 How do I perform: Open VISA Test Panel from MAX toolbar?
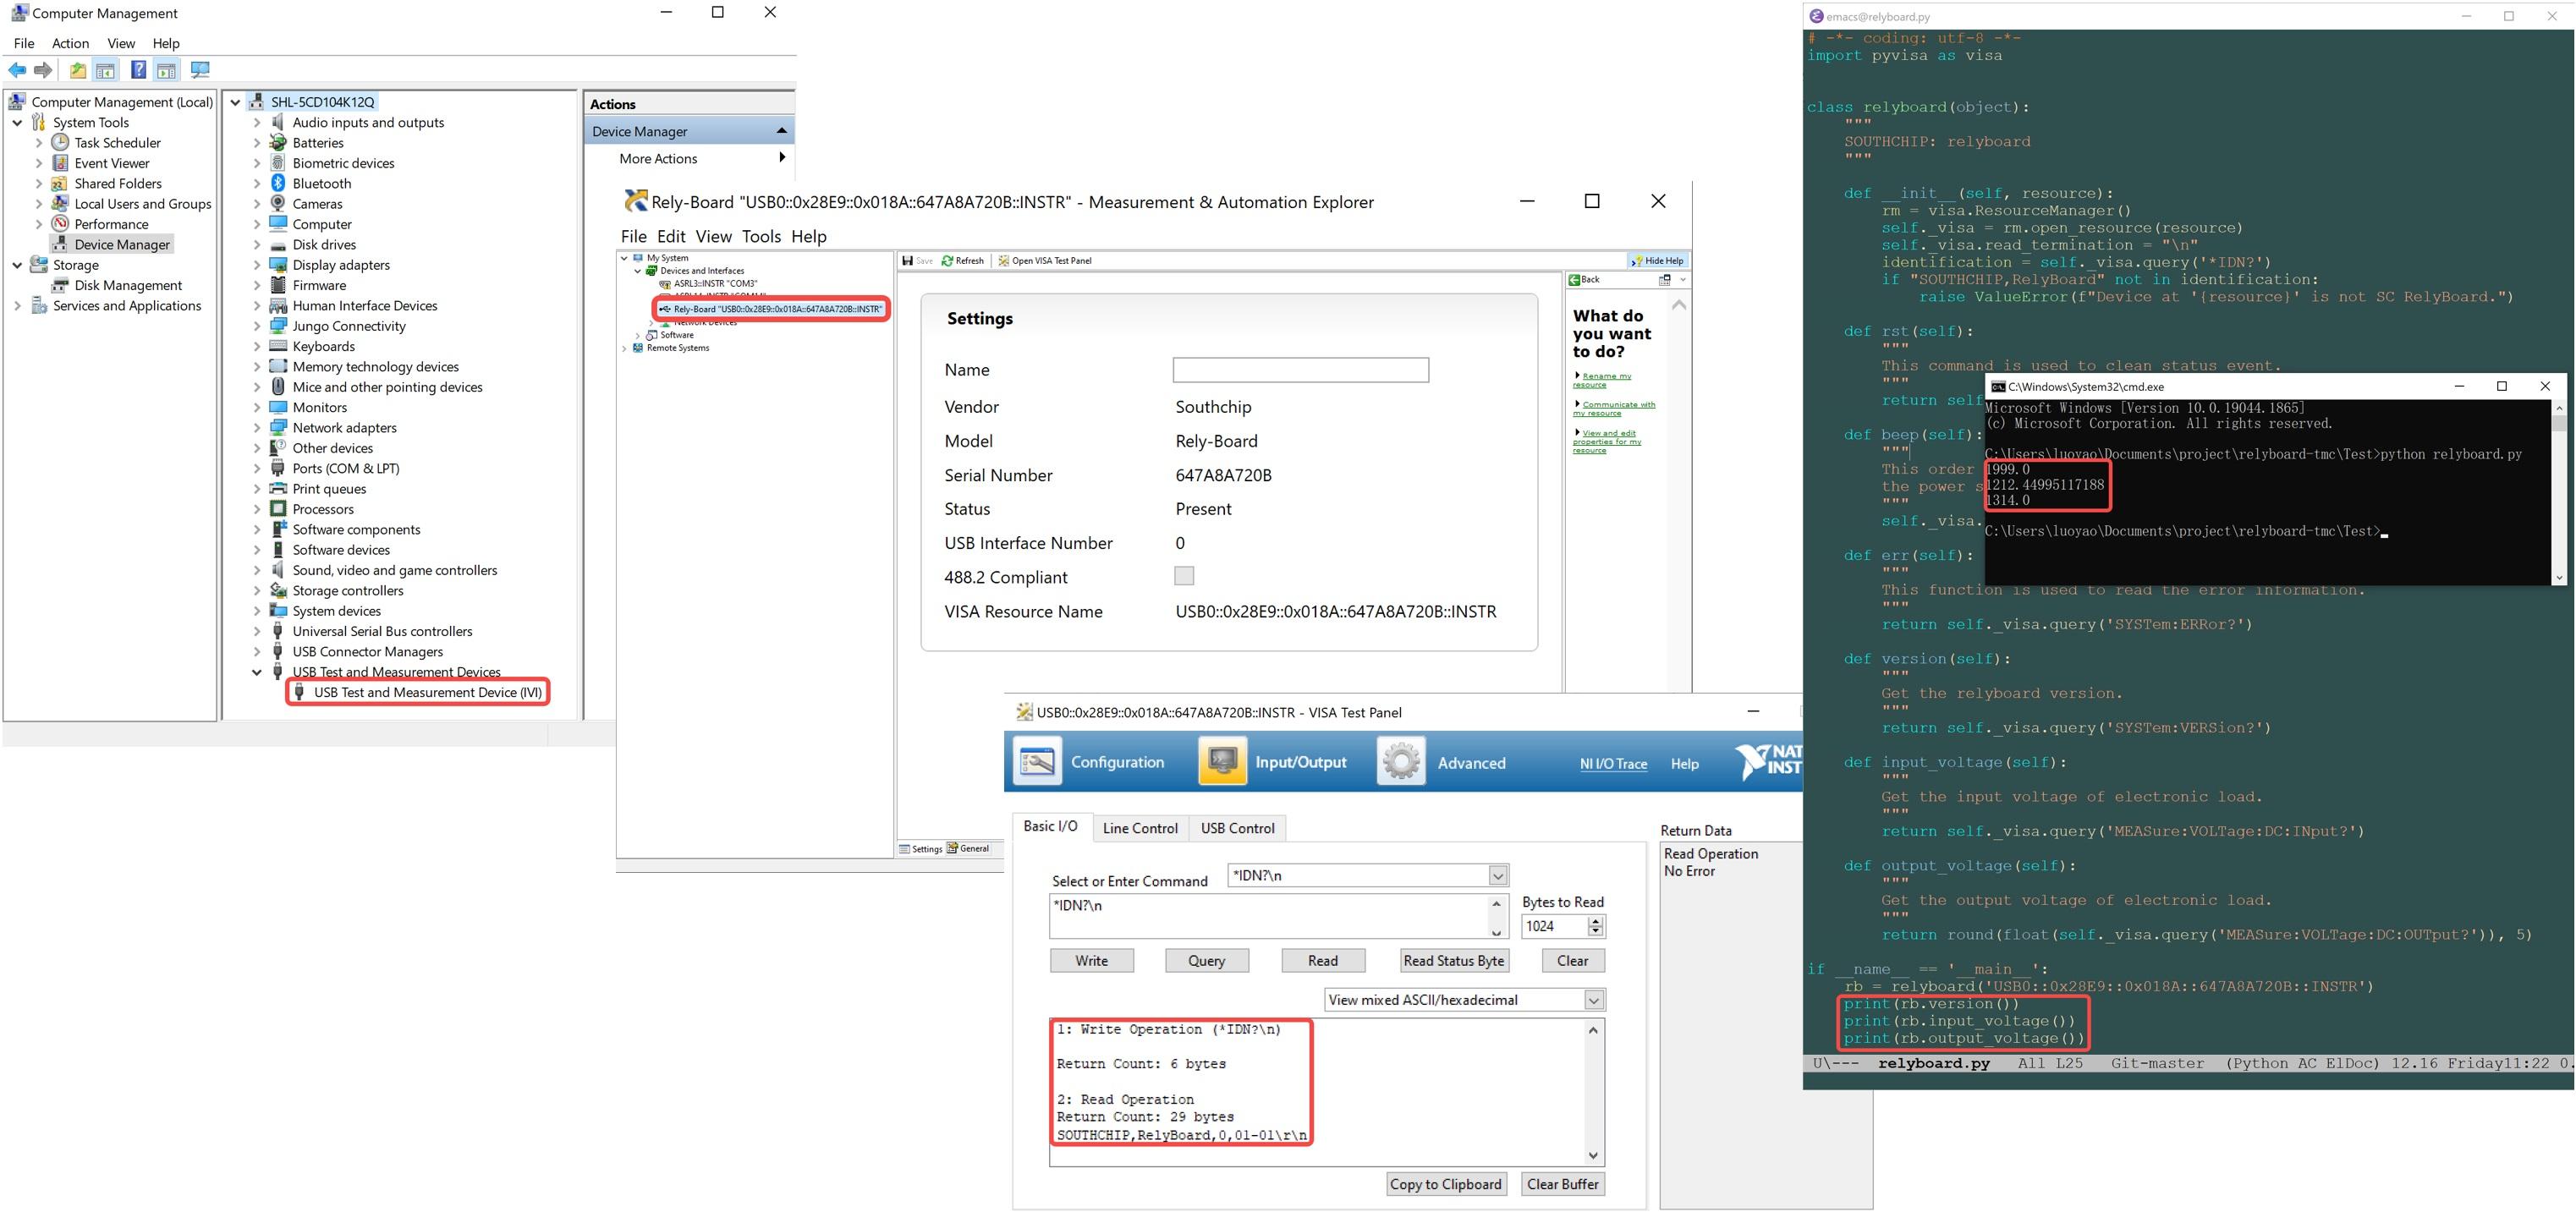pos(1044,261)
